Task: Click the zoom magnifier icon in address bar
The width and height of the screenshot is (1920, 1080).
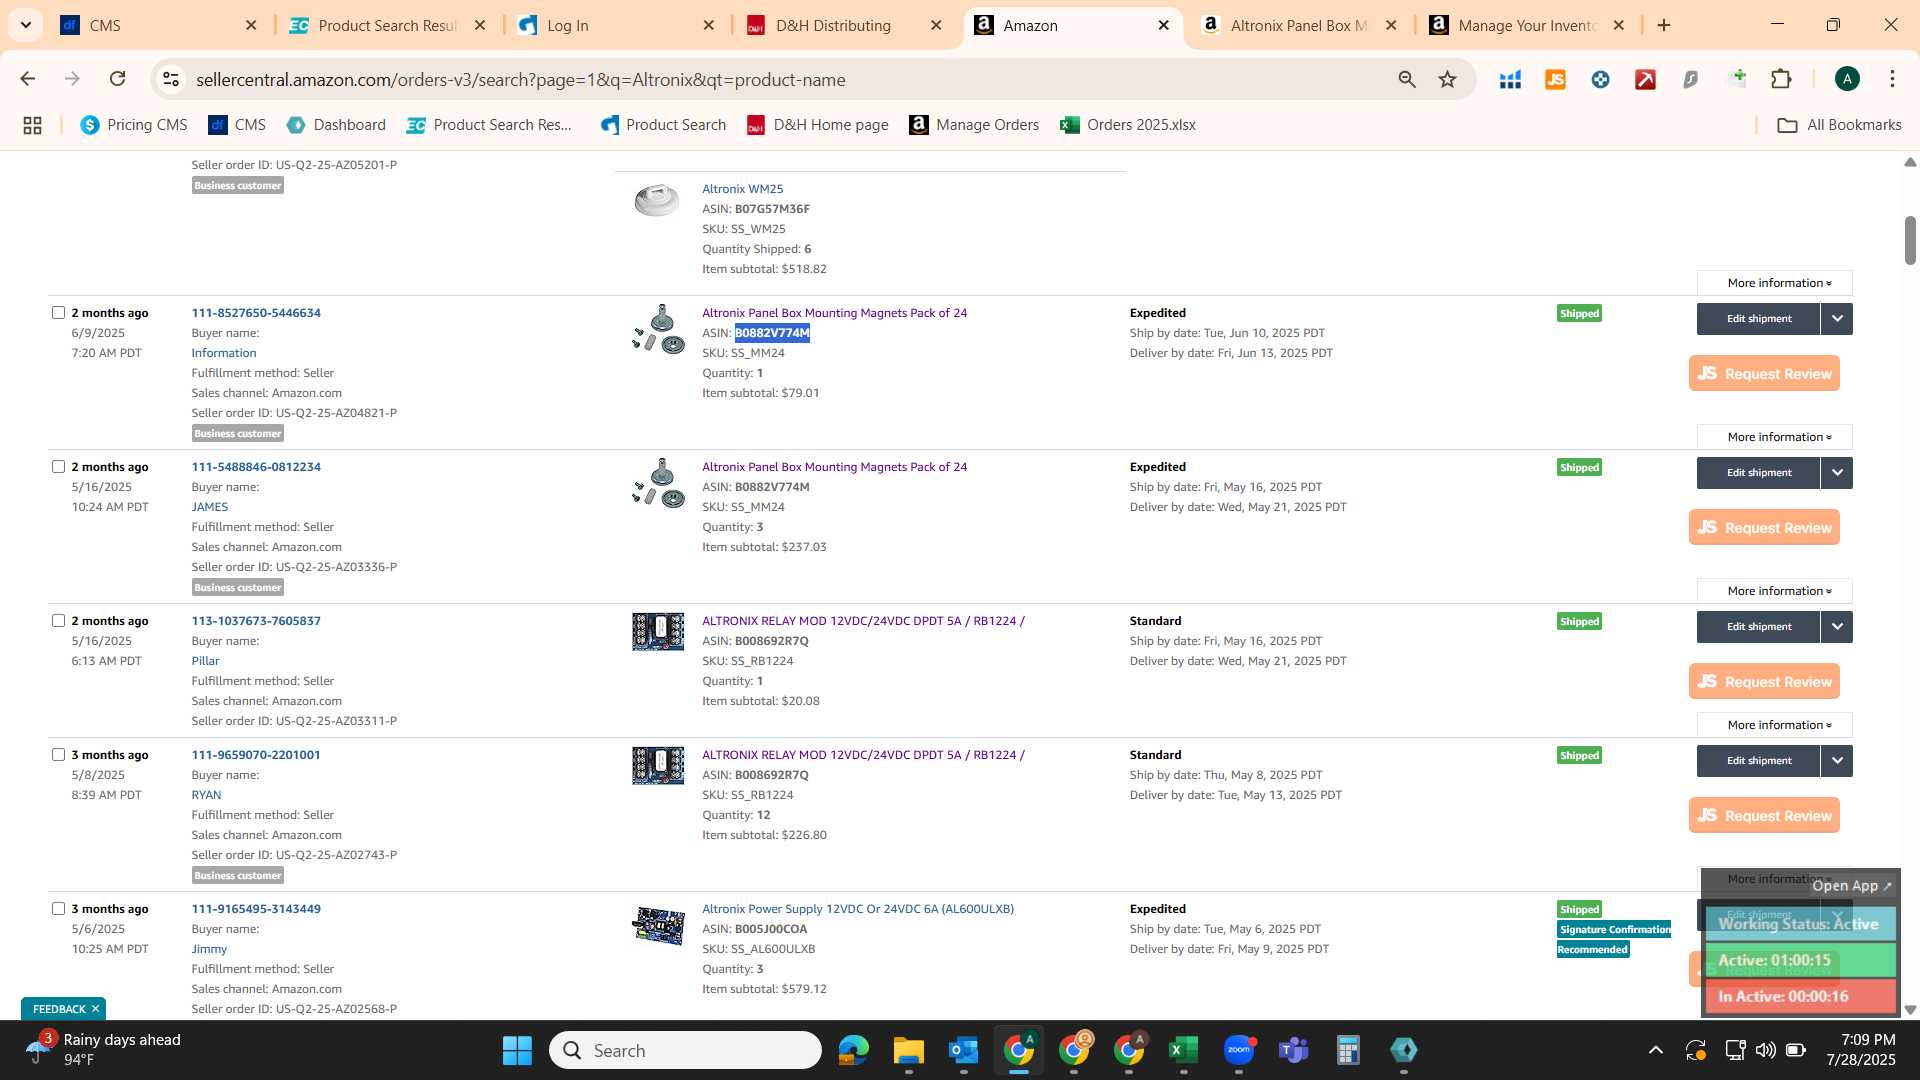Action: pos(1407,79)
